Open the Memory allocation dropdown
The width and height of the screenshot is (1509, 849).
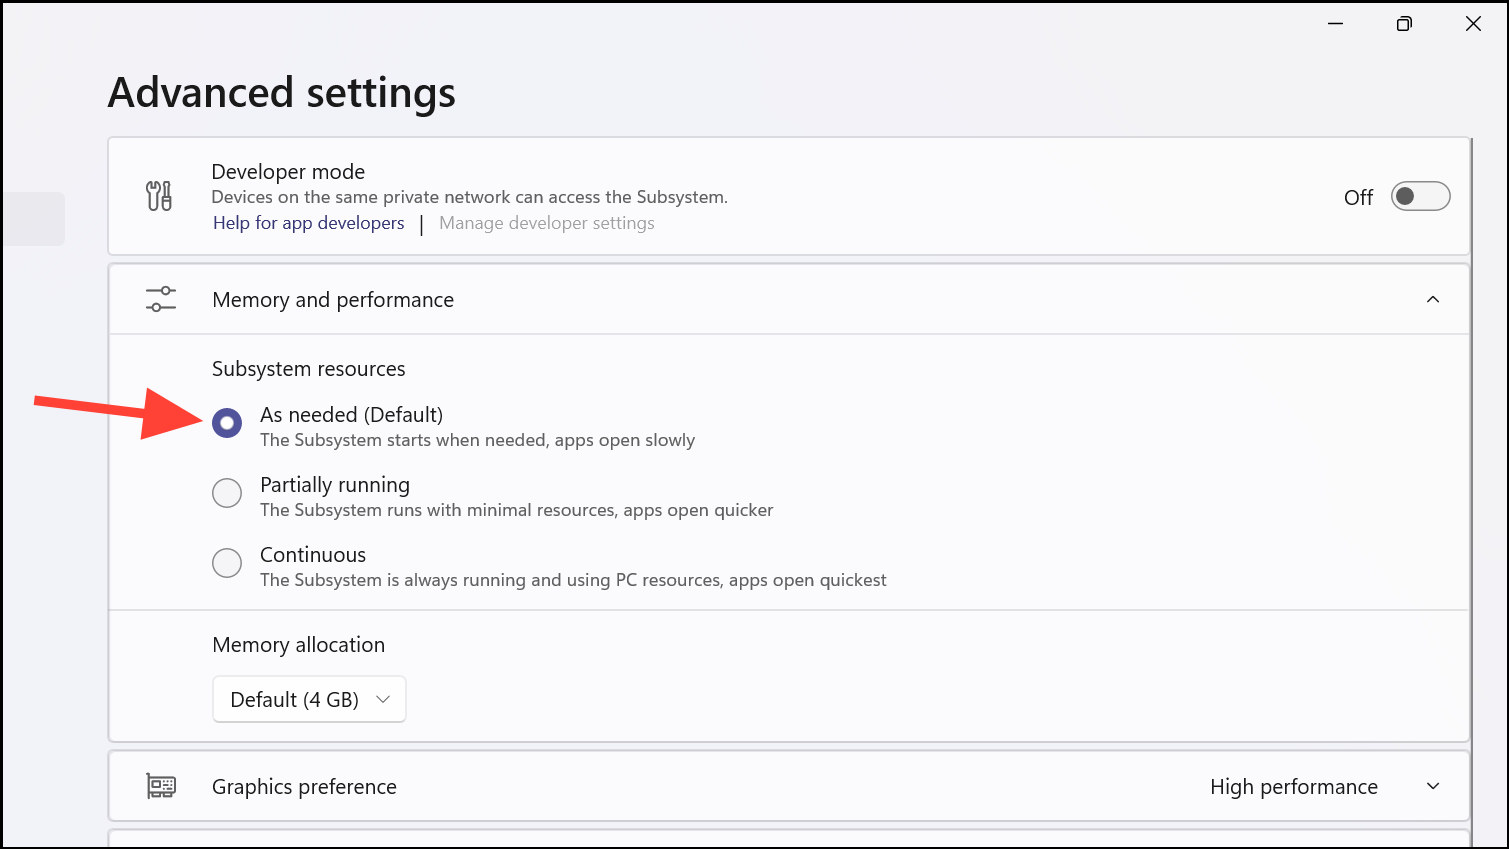(309, 699)
